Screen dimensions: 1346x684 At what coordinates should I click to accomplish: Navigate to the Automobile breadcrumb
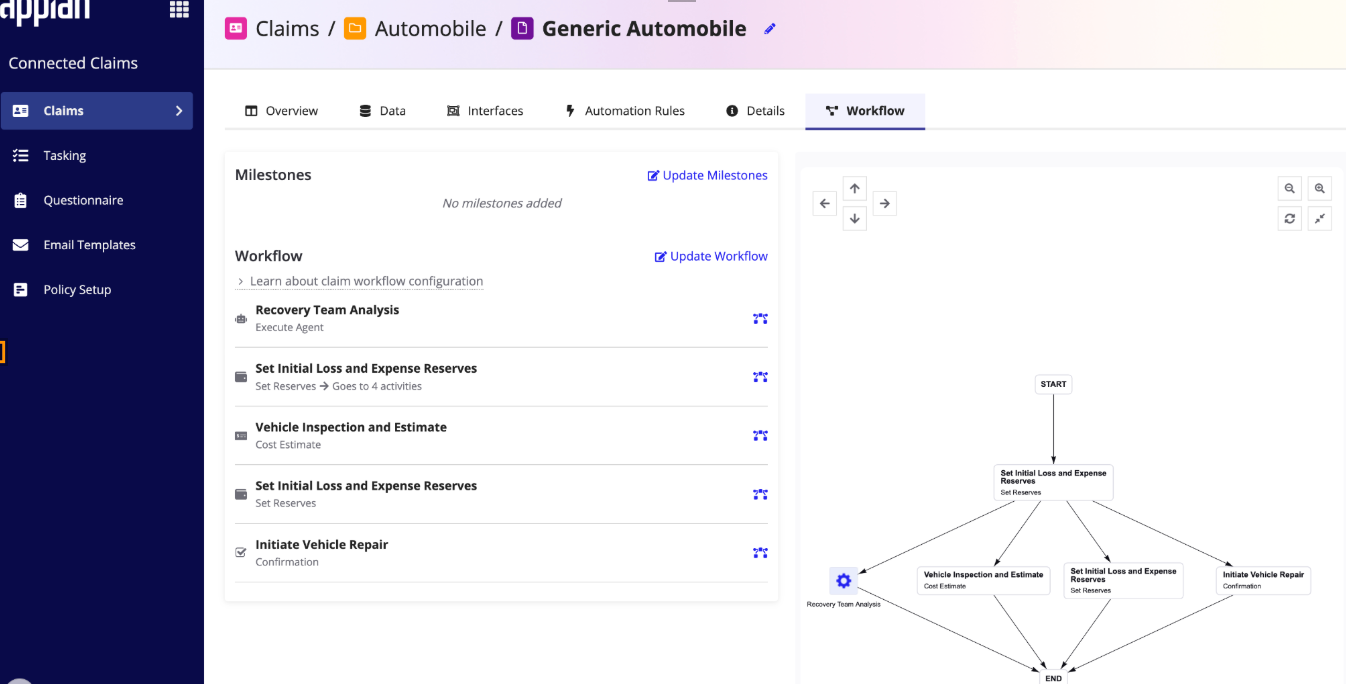point(430,29)
